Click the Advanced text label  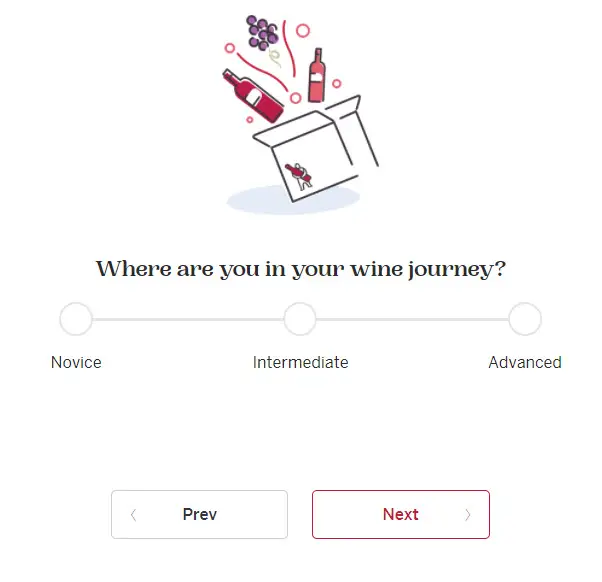tap(525, 362)
